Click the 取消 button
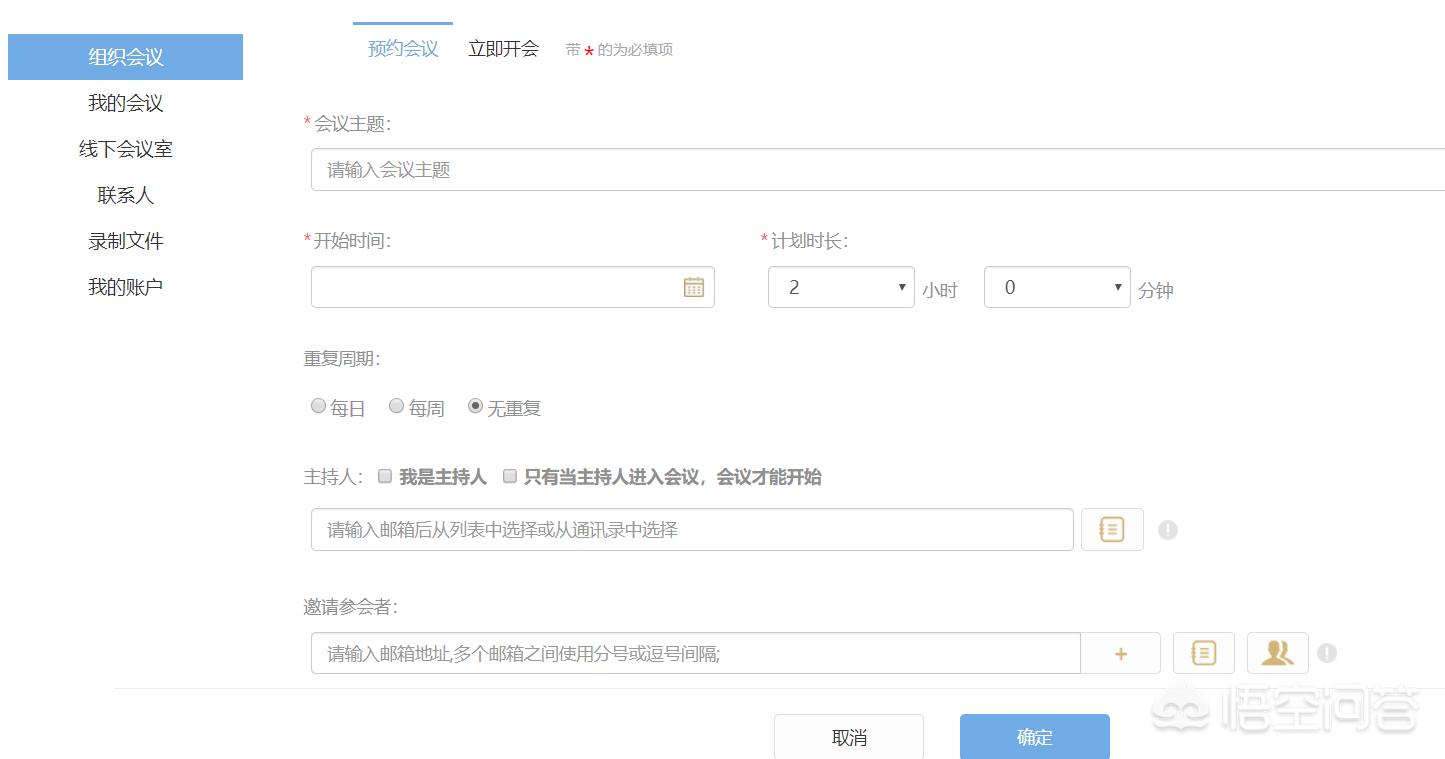This screenshot has height=759, width=1445. [x=849, y=737]
